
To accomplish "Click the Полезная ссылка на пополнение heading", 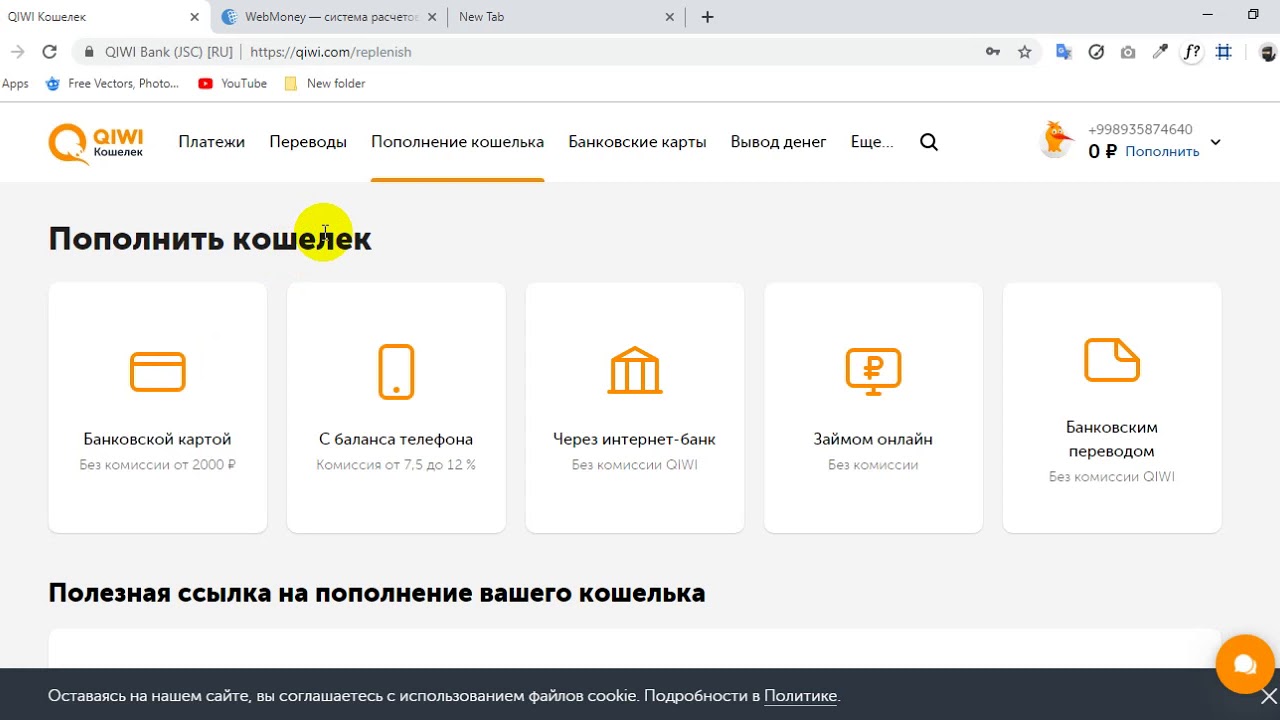I will point(377,593).
